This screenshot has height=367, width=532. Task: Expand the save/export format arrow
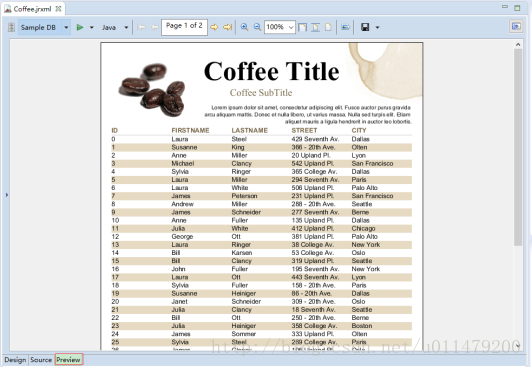(x=377, y=27)
